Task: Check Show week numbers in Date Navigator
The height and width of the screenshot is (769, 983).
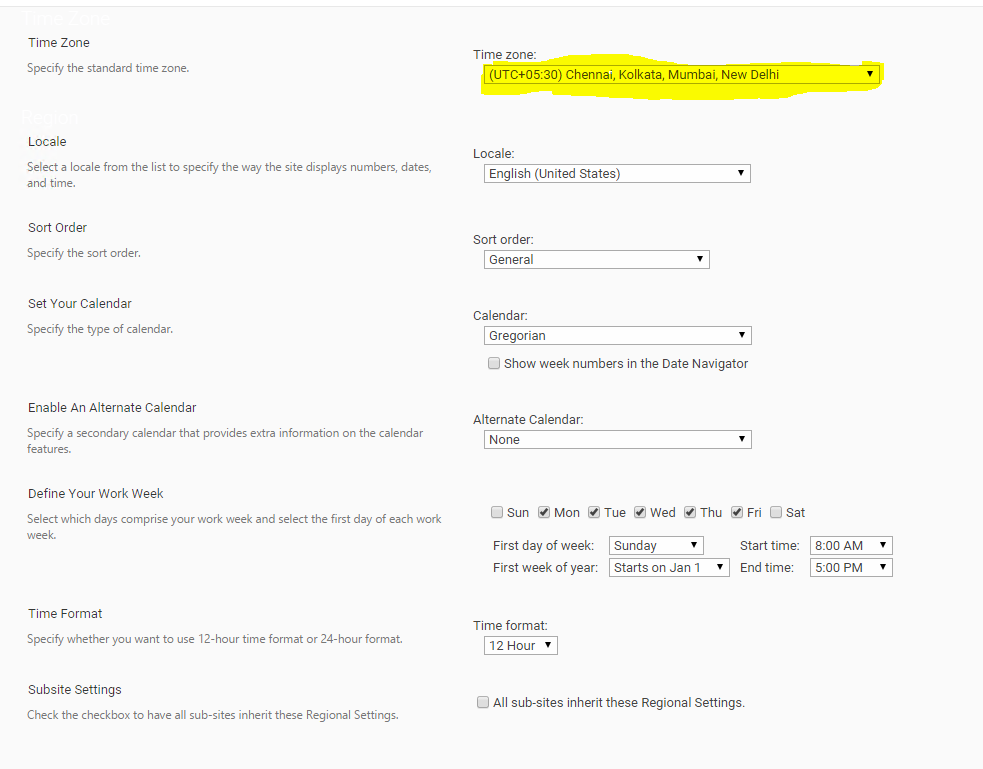Action: [x=494, y=363]
